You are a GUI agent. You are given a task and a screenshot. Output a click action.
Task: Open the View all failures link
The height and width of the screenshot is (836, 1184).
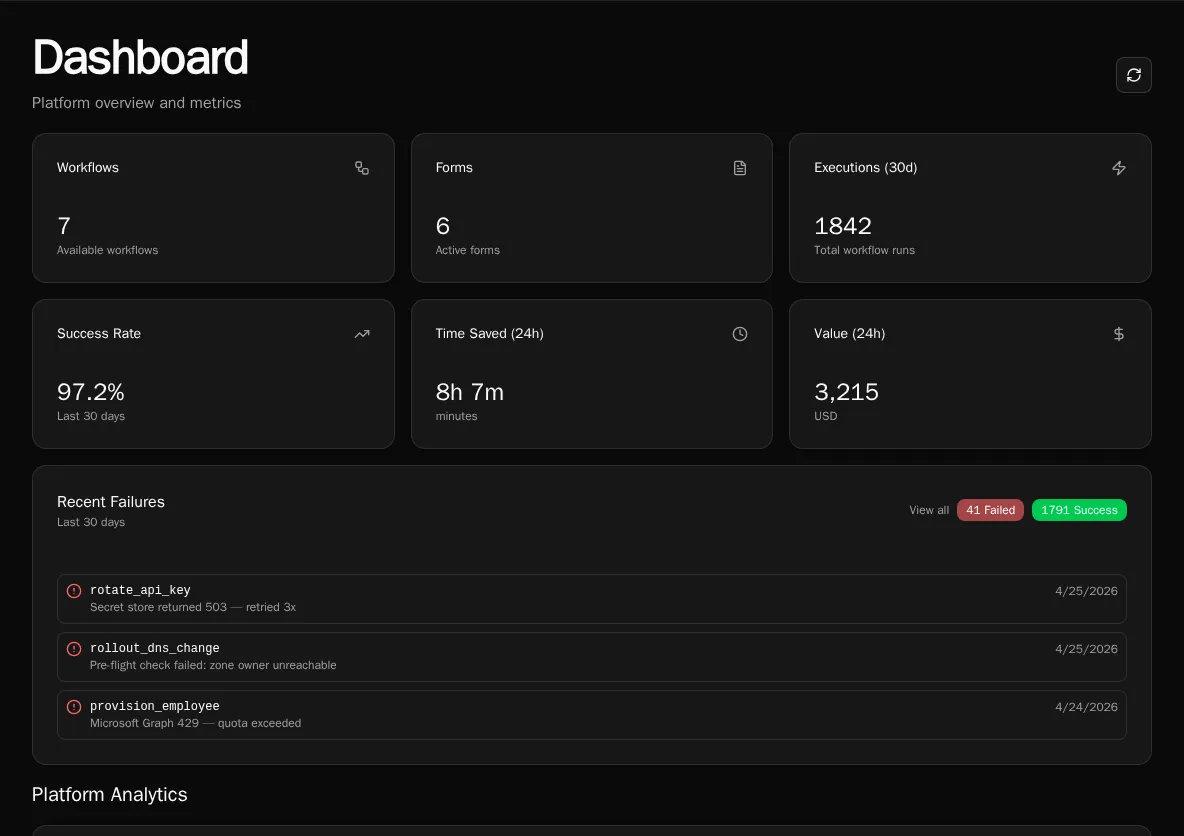(x=929, y=510)
